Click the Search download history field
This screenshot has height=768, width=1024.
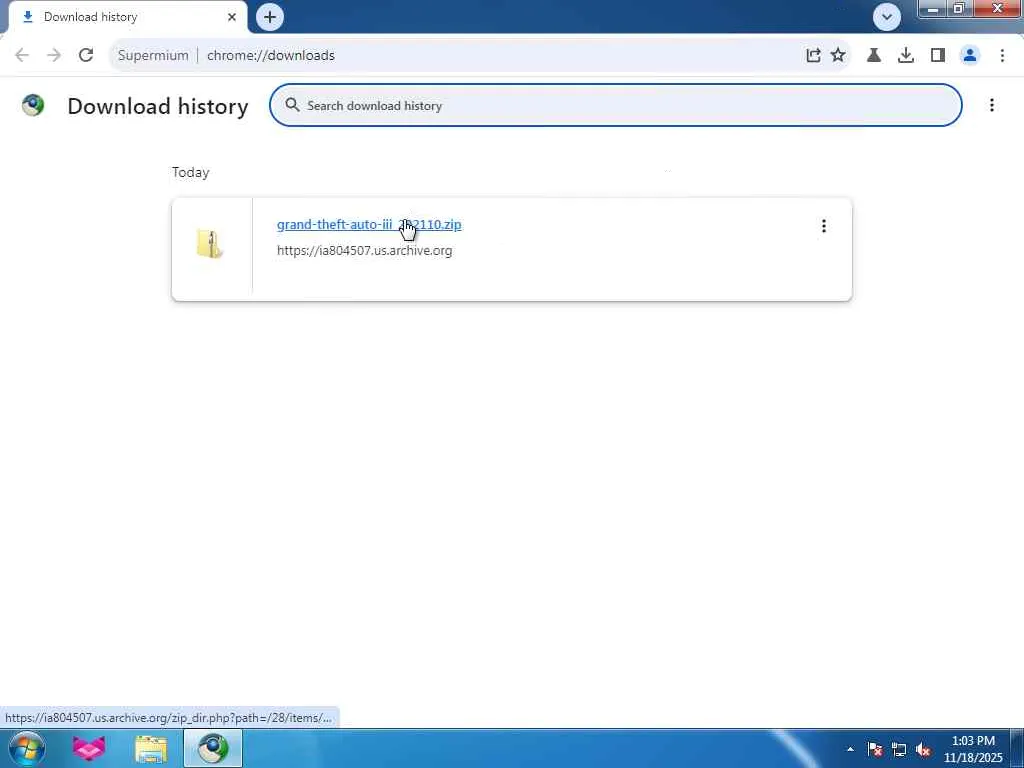pyautogui.click(x=615, y=105)
